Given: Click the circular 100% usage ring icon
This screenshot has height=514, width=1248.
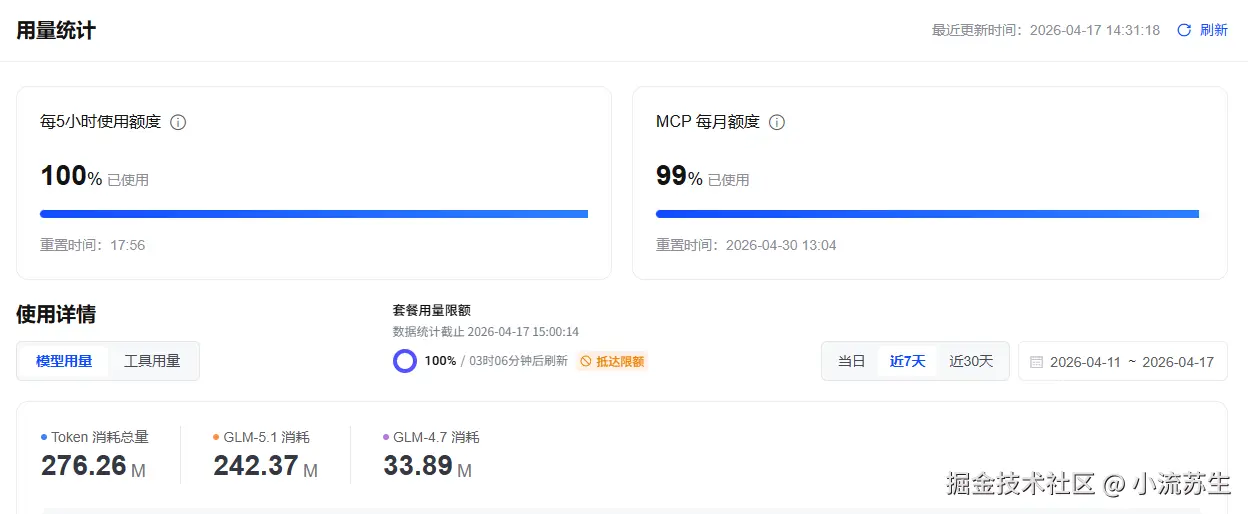Looking at the screenshot, I should click(x=405, y=361).
